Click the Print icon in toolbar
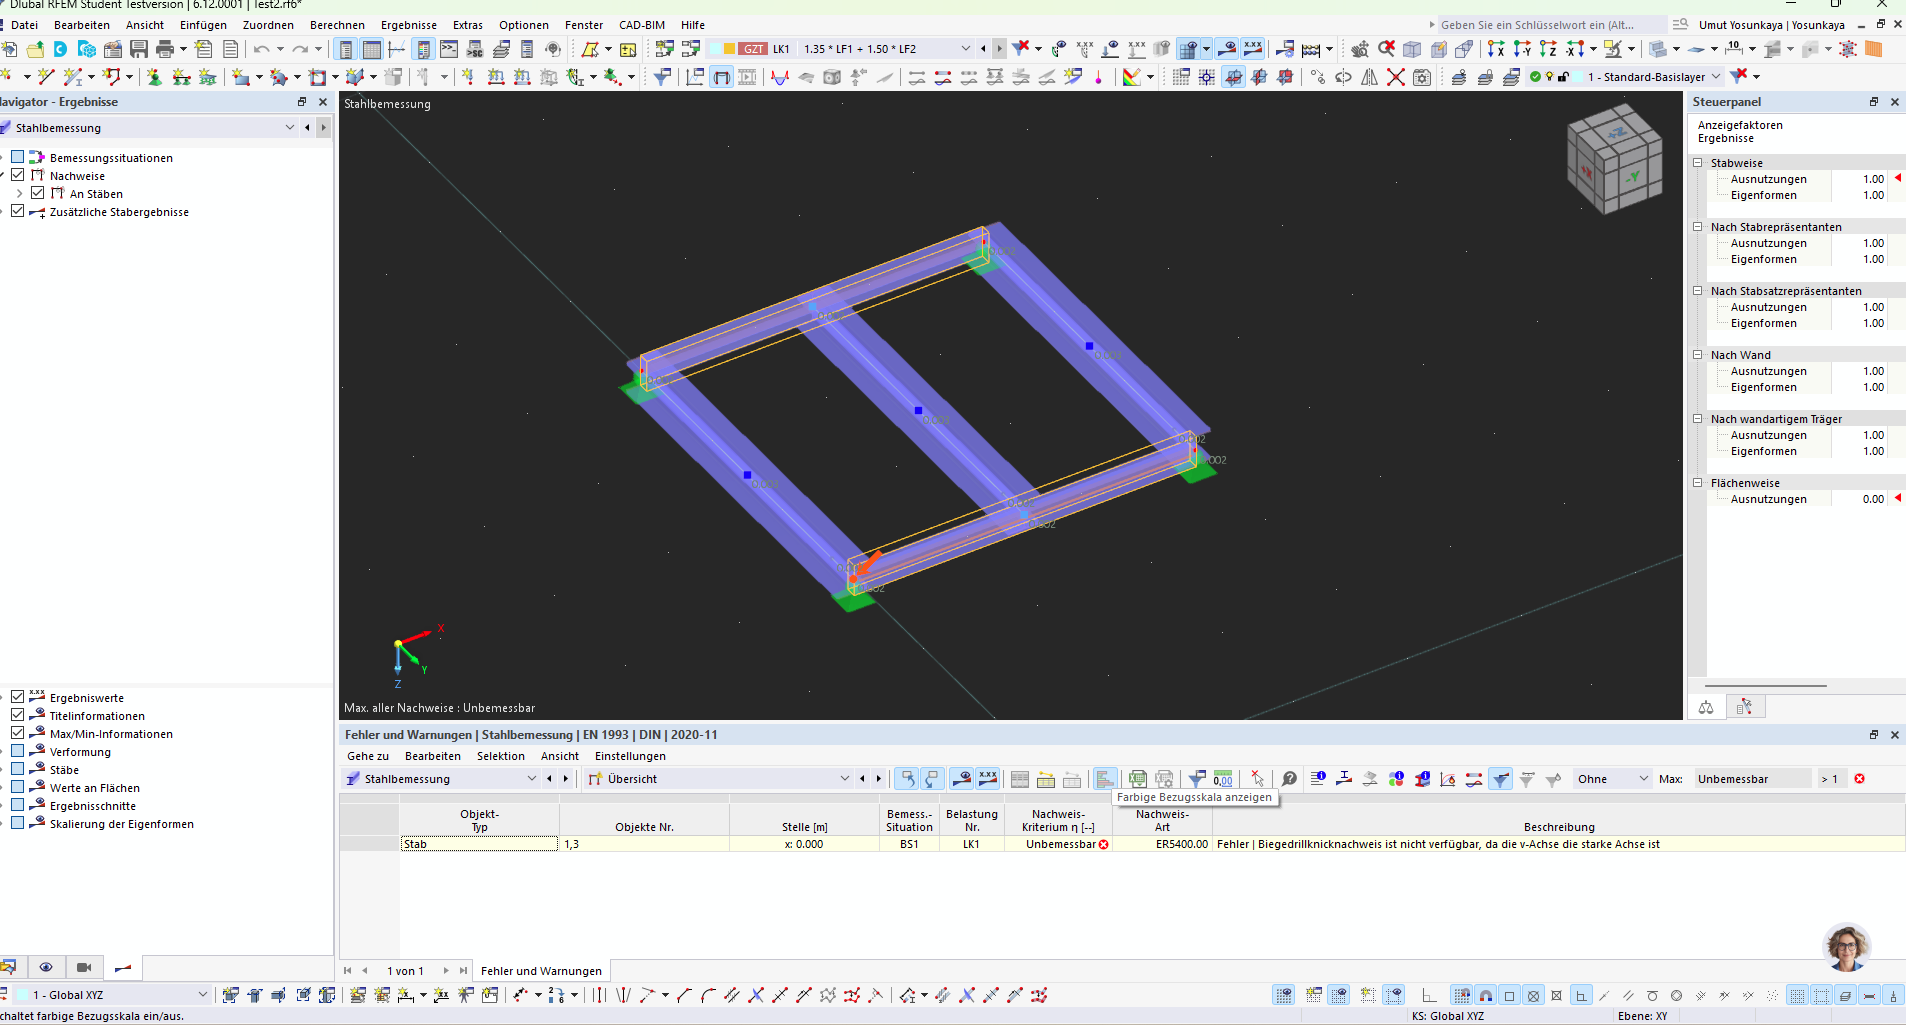1906x1025 pixels. point(165,49)
